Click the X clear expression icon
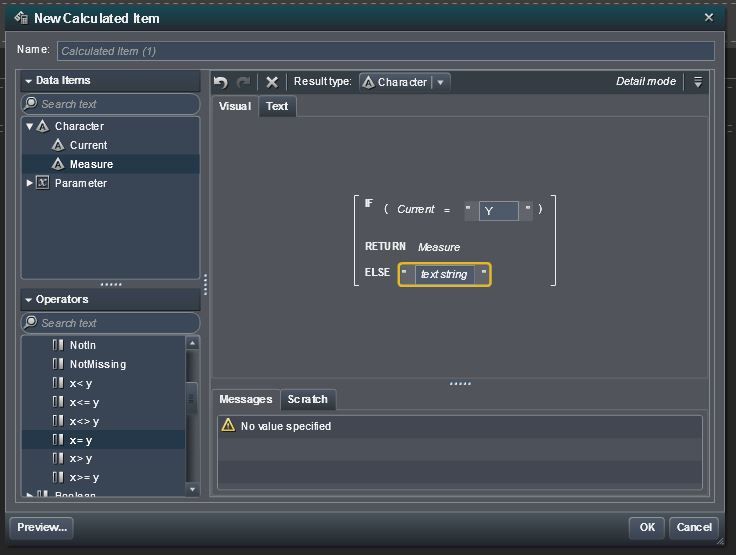The image size is (736, 555). [x=272, y=82]
